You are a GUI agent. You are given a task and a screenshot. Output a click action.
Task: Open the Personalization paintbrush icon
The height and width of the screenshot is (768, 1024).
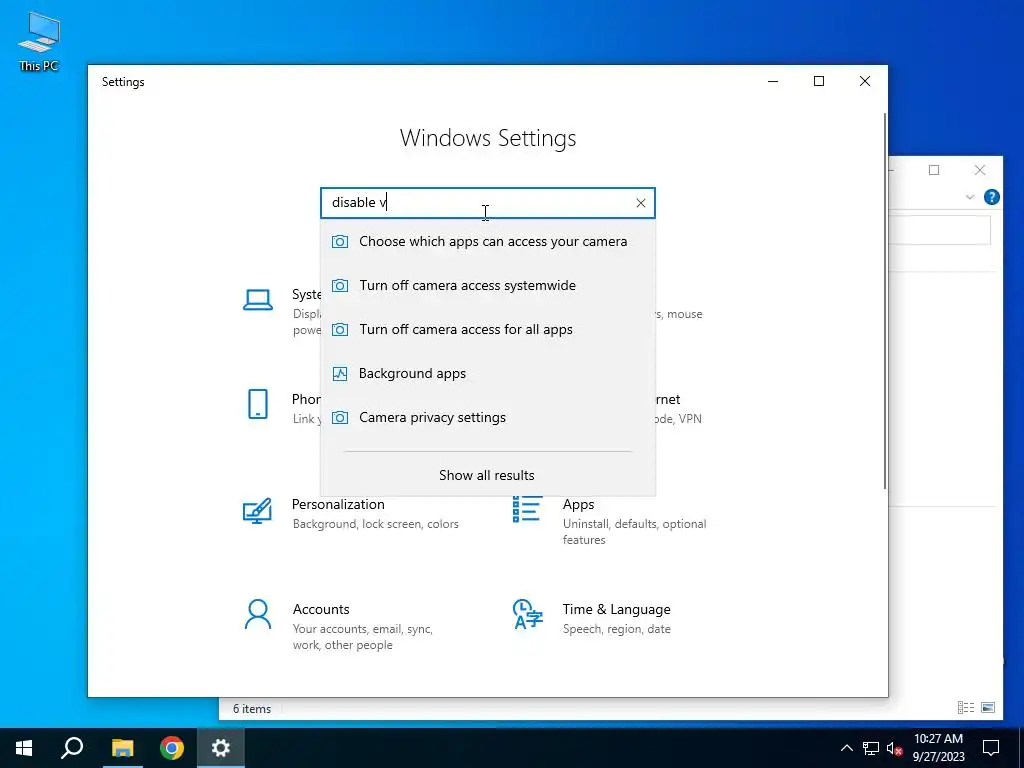click(x=257, y=511)
